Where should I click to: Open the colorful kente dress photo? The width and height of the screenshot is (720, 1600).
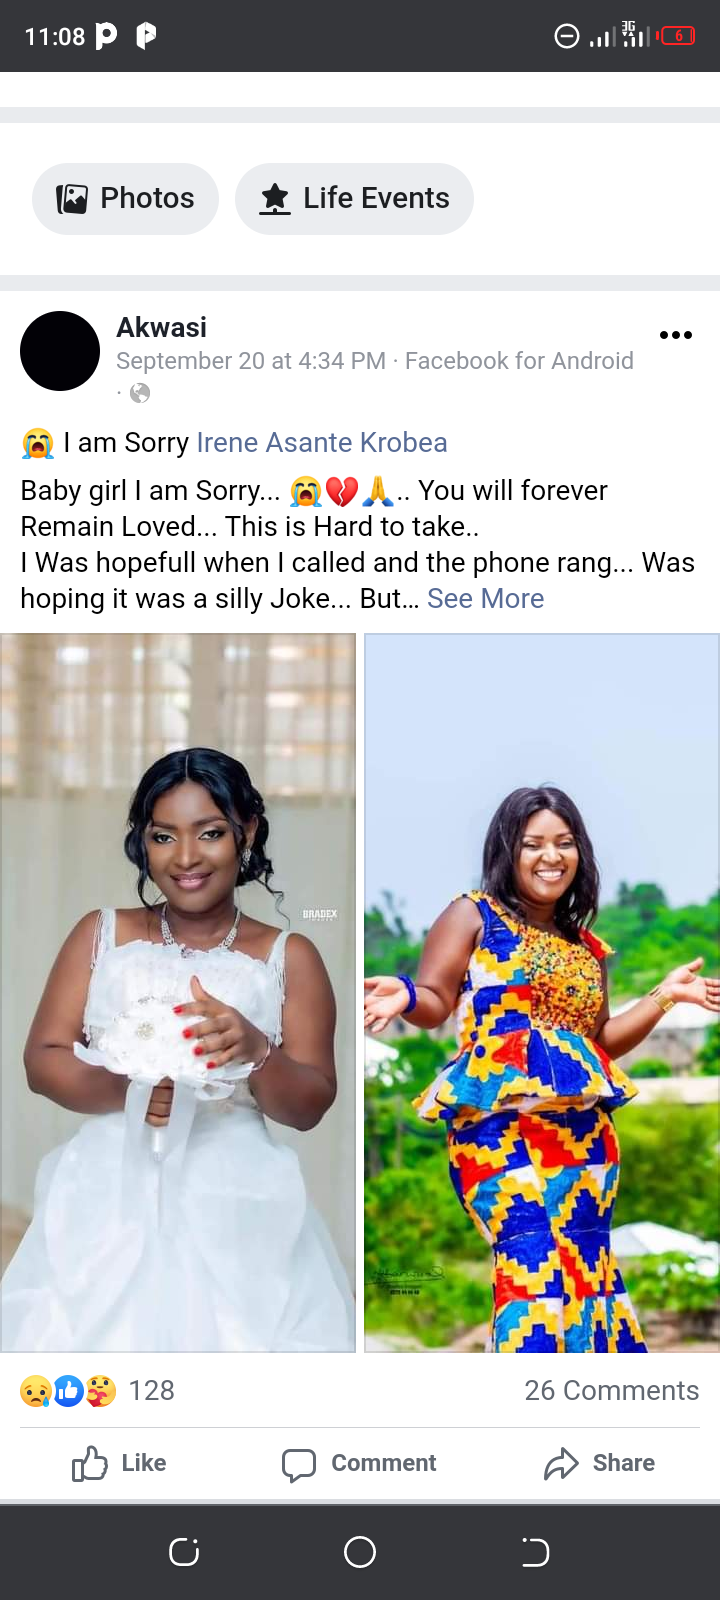click(x=542, y=993)
